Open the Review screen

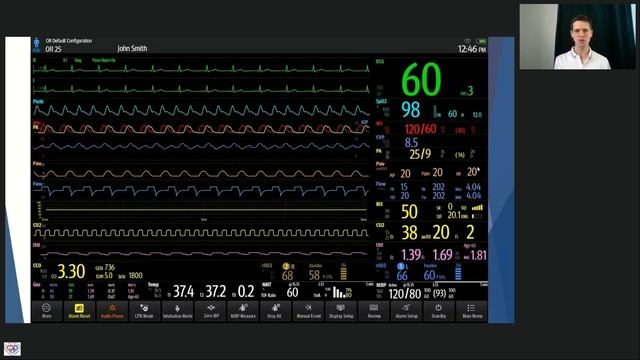point(374,311)
